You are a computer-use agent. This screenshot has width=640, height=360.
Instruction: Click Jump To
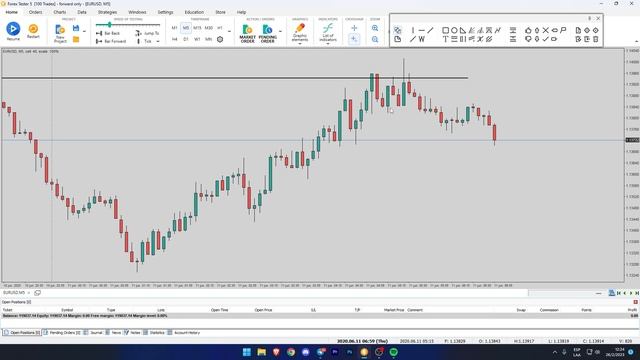[147, 33]
